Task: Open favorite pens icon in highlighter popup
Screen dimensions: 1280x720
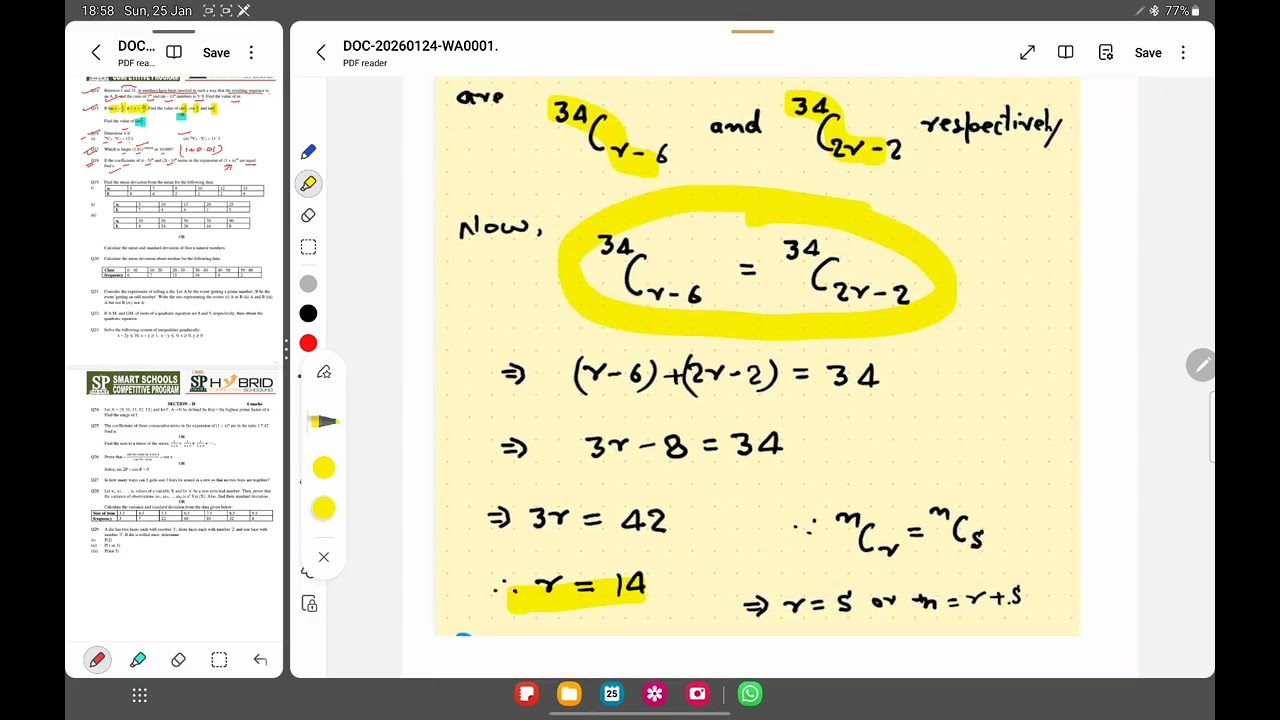Action: pyautogui.click(x=324, y=372)
